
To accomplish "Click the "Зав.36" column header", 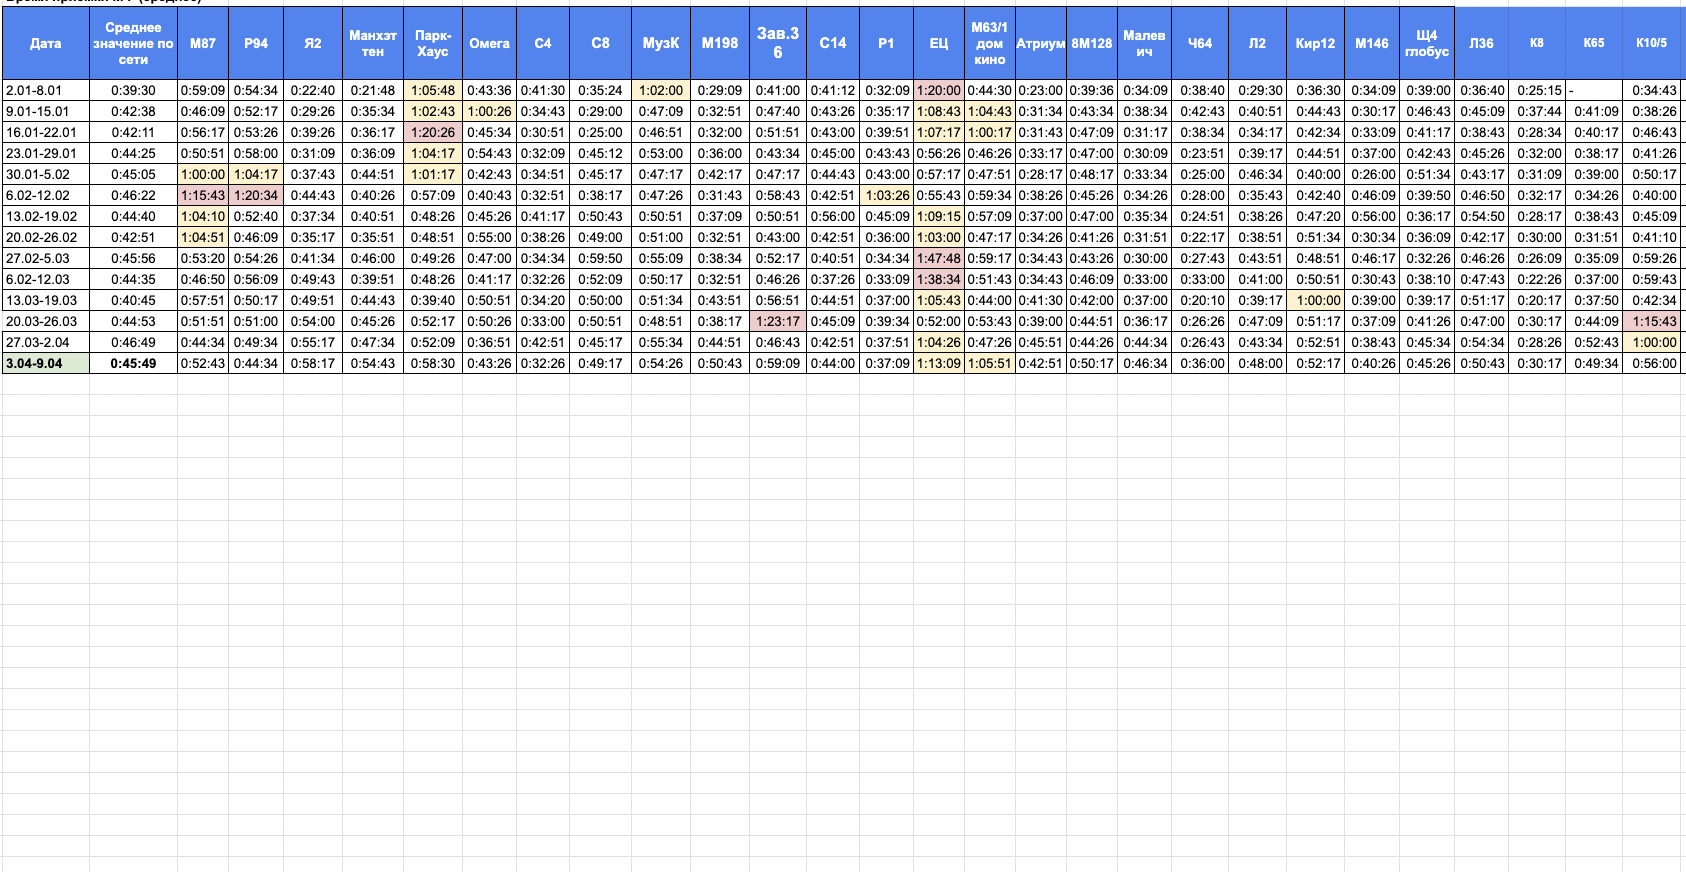I will 778,43.
